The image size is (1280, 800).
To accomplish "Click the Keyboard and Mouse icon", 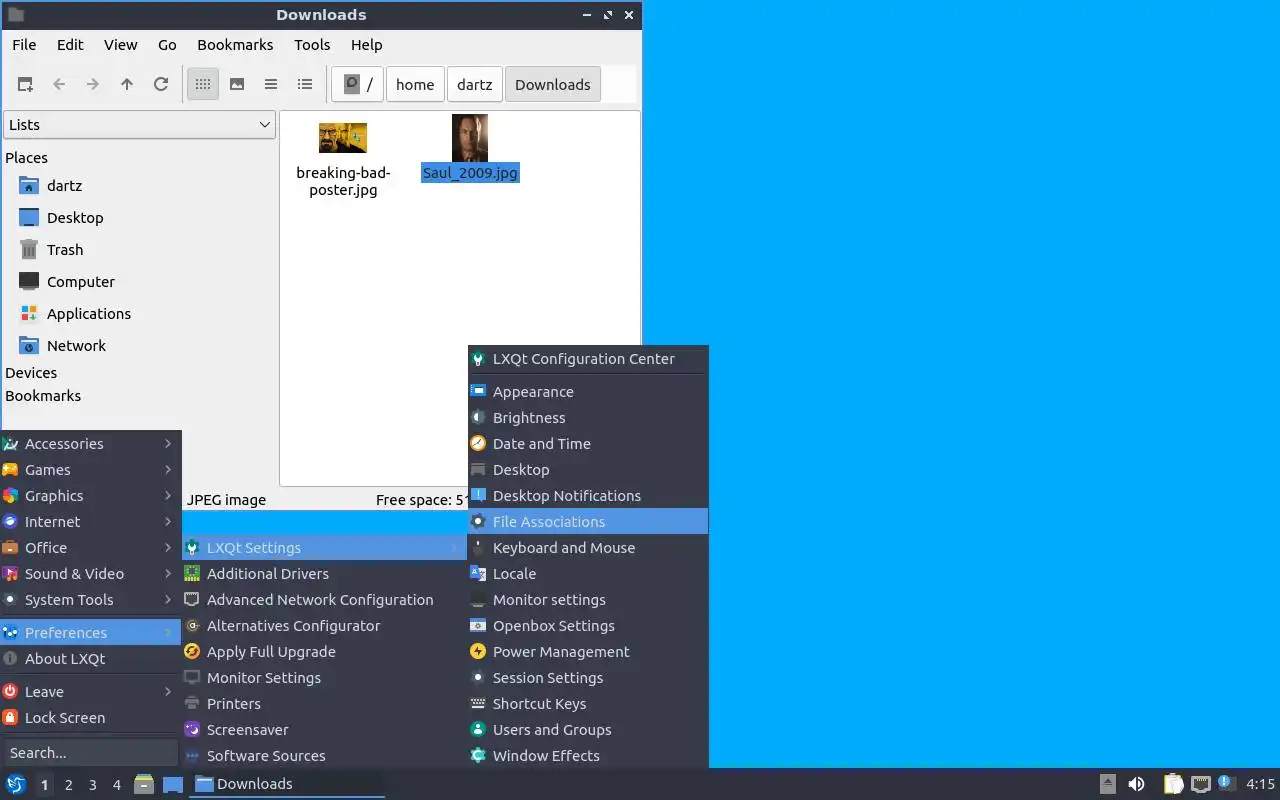I will click(478, 548).
